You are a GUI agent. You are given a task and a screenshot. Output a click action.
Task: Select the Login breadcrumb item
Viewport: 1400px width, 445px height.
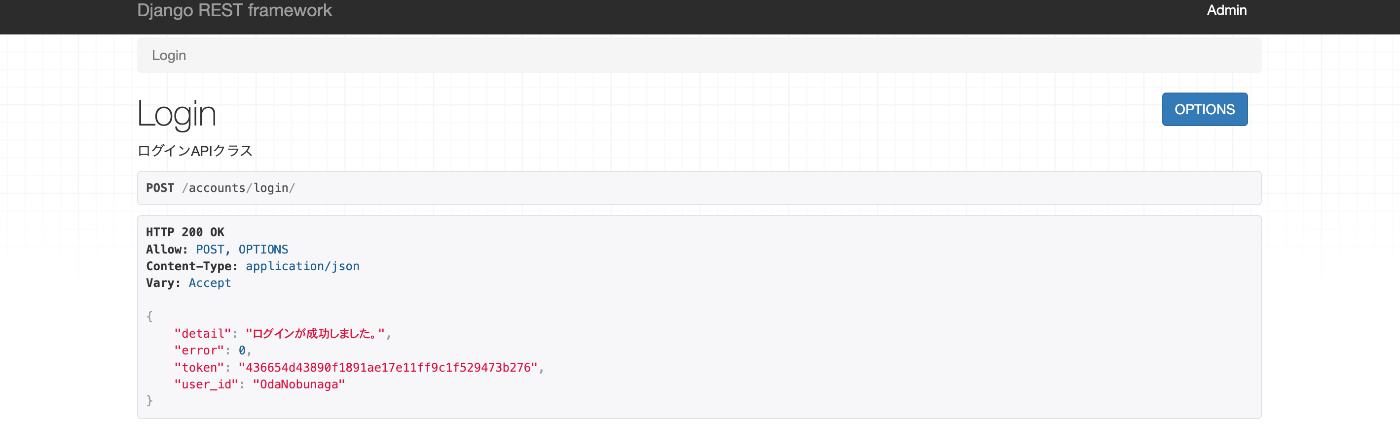(x=169, y=55)
